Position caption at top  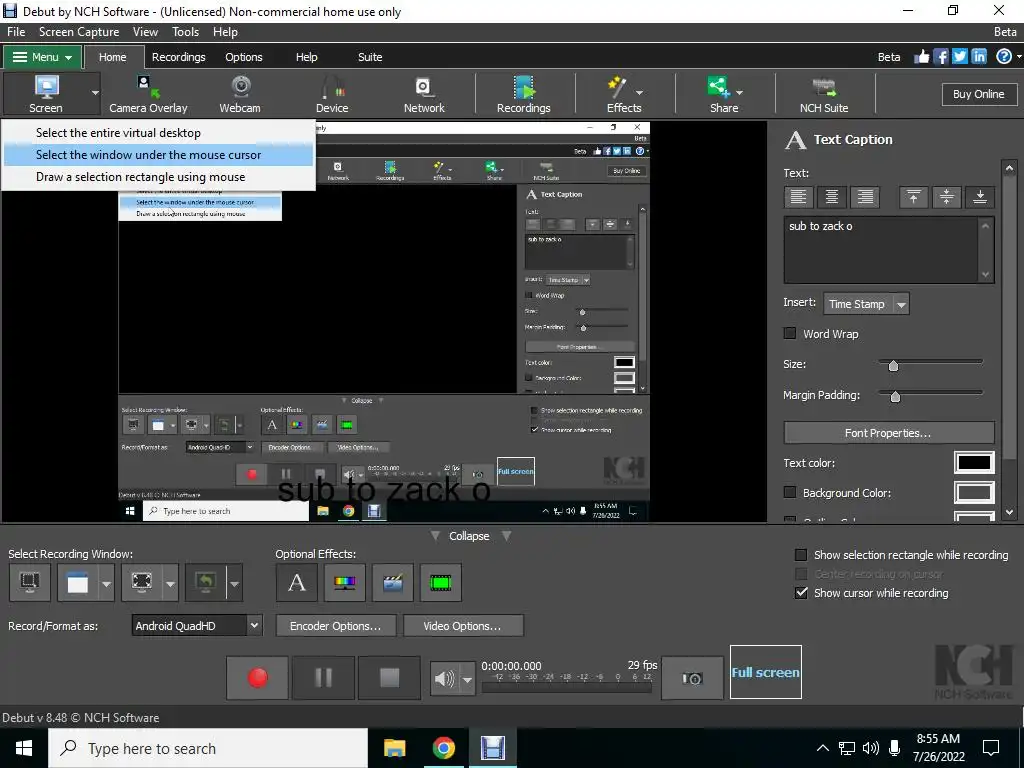914,197
